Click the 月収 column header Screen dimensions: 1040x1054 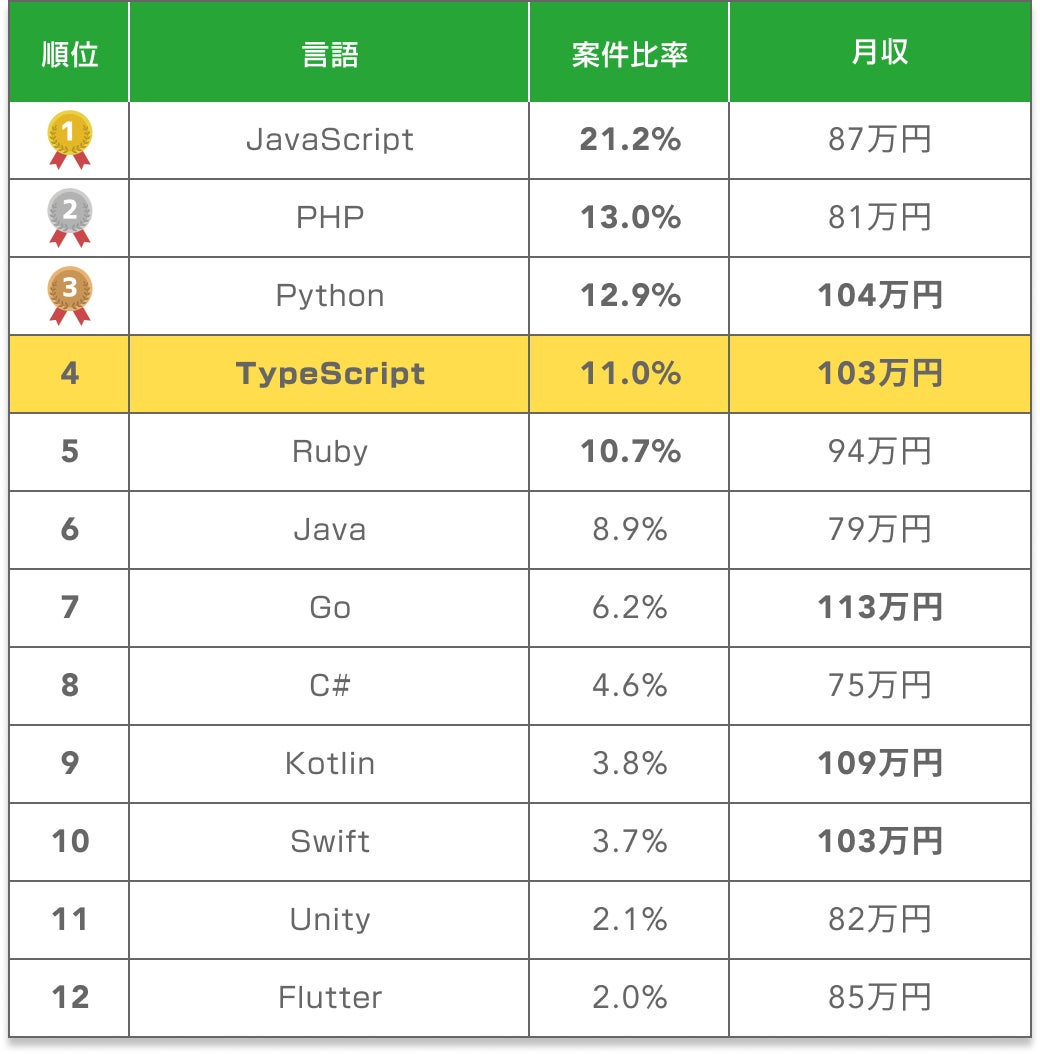click(x=879, y=54)
